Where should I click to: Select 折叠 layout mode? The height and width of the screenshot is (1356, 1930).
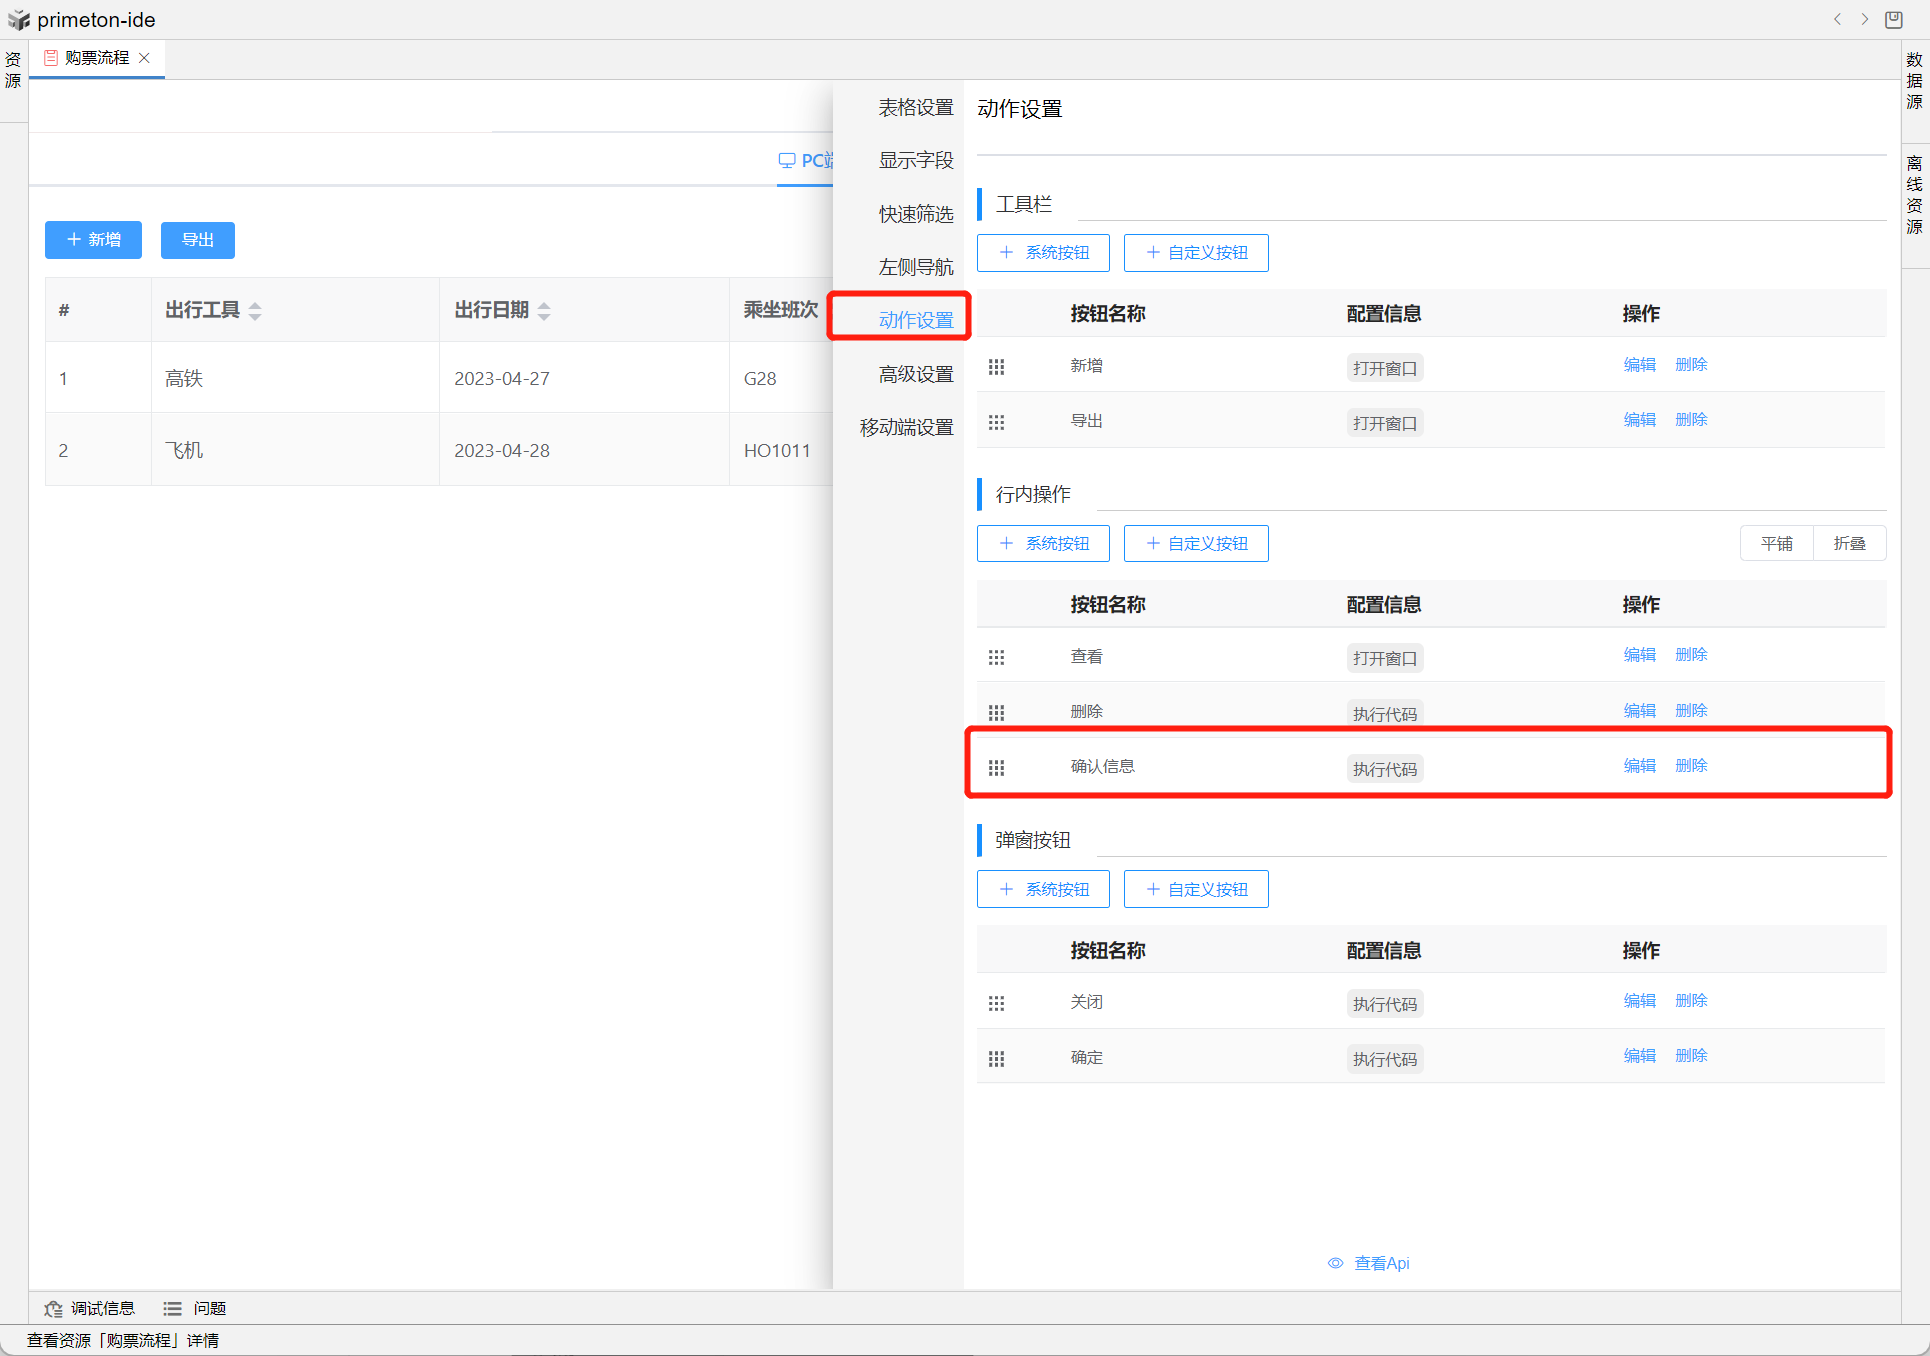(x=1849, y=543)
